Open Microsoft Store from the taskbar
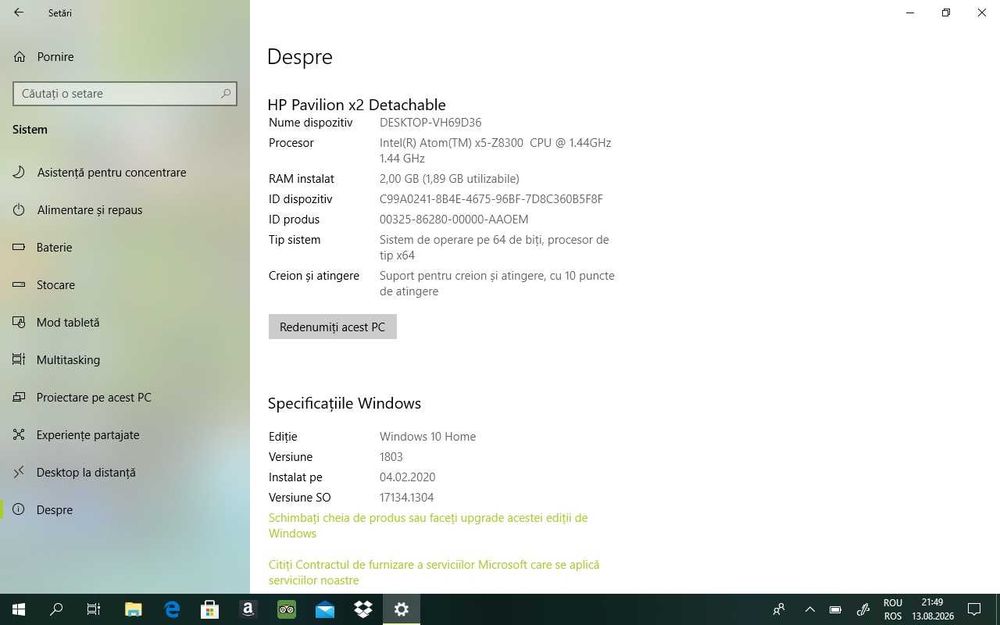The width and height of the screenshot is (1000, 625). pos(210,610)
